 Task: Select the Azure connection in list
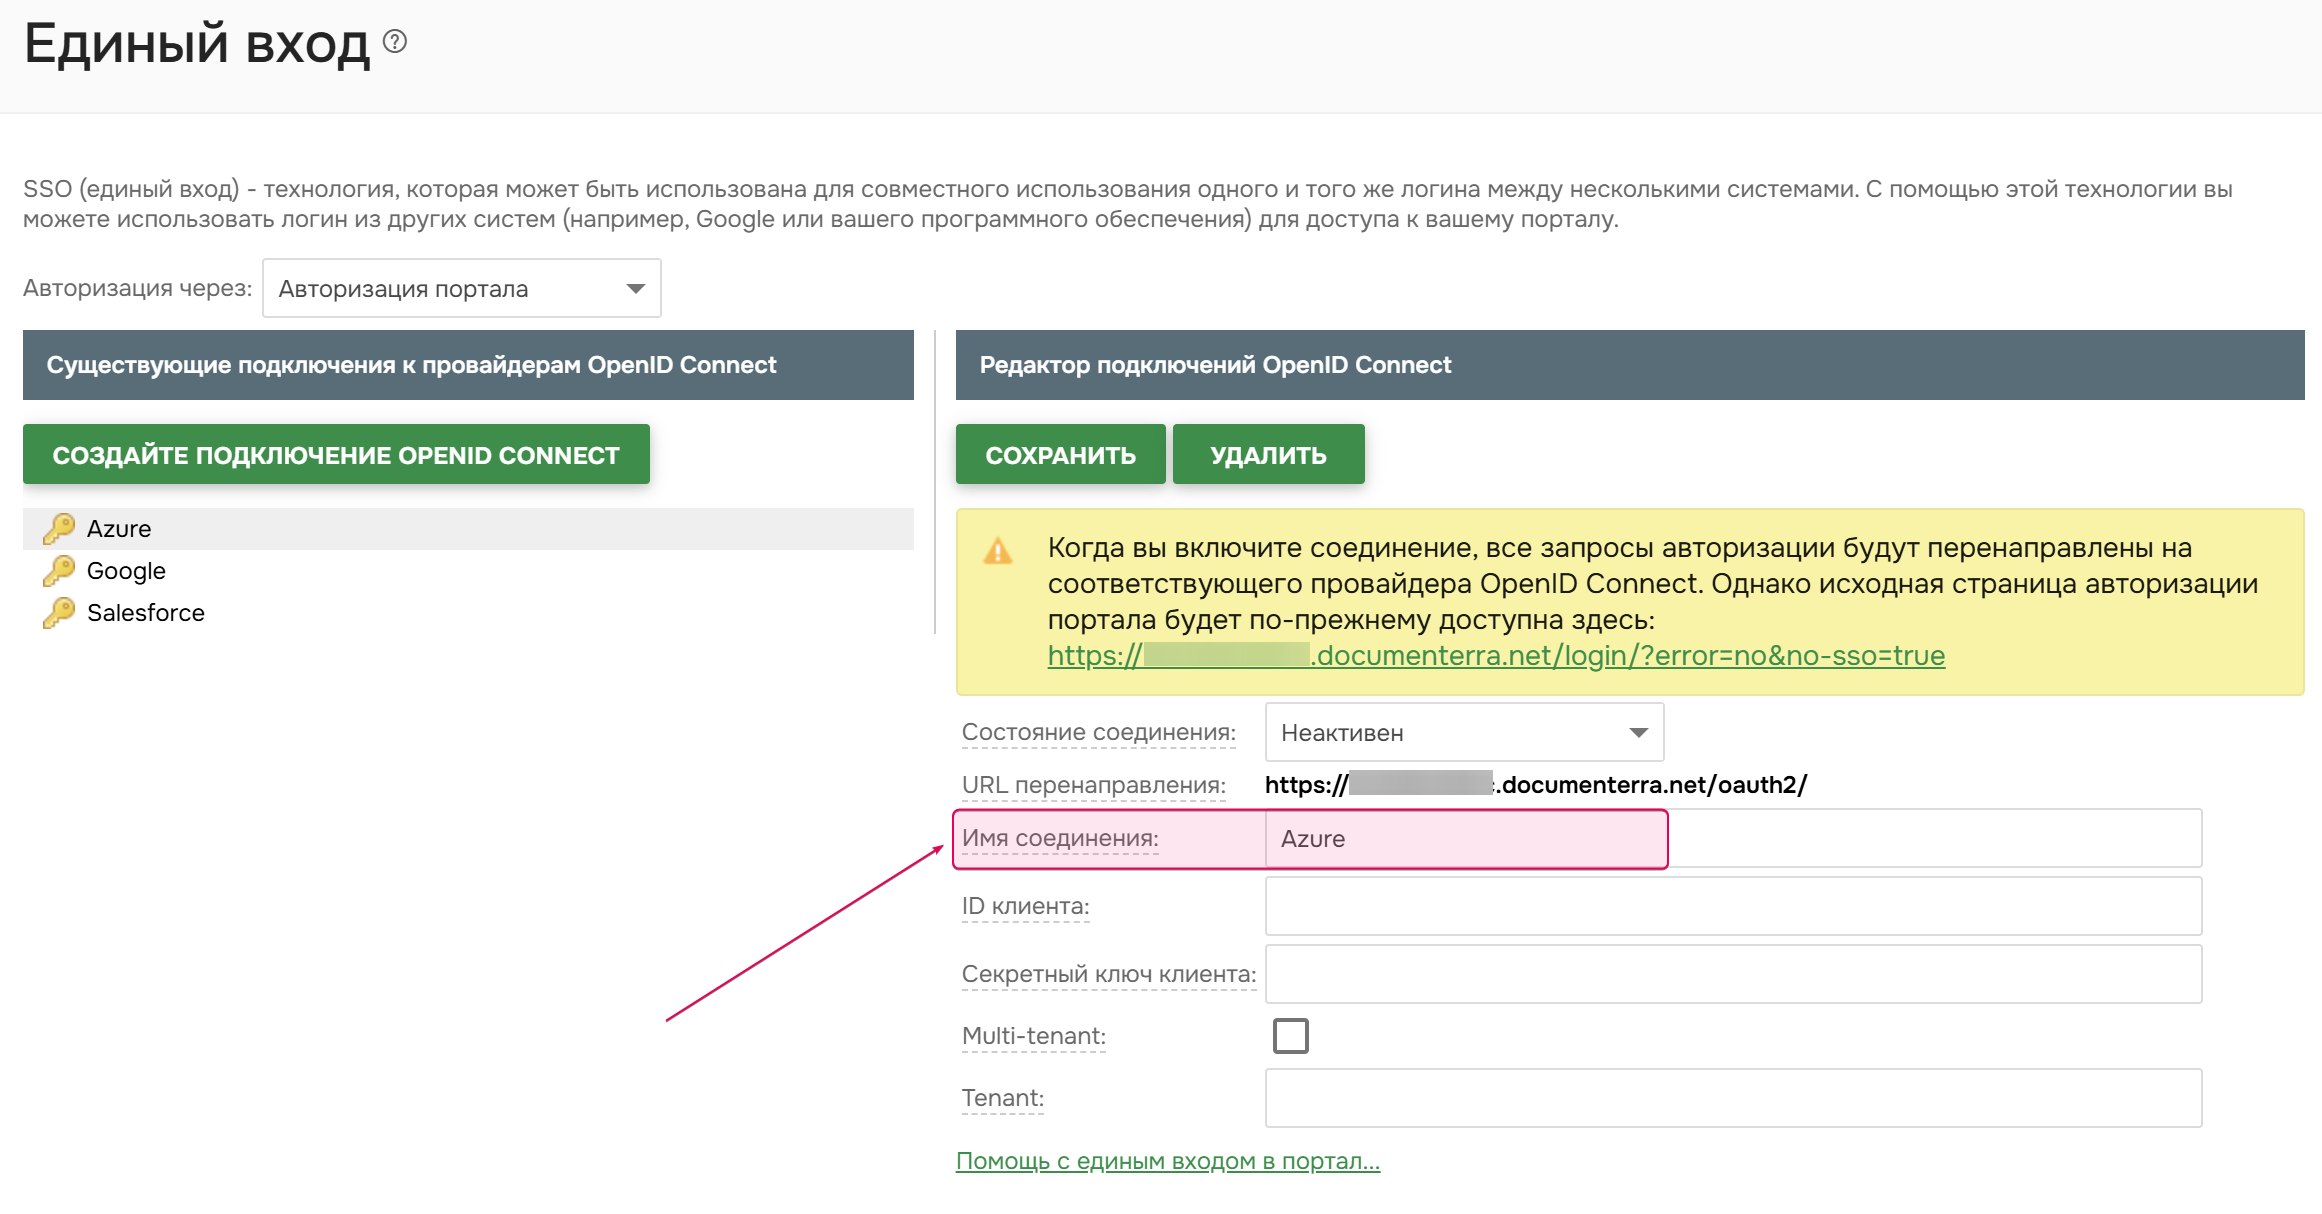[119, 529]
